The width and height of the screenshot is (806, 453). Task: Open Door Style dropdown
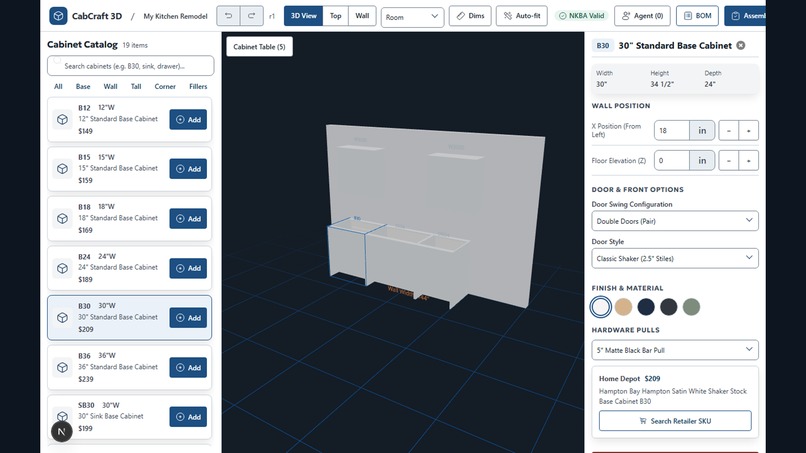coord(675,258)
